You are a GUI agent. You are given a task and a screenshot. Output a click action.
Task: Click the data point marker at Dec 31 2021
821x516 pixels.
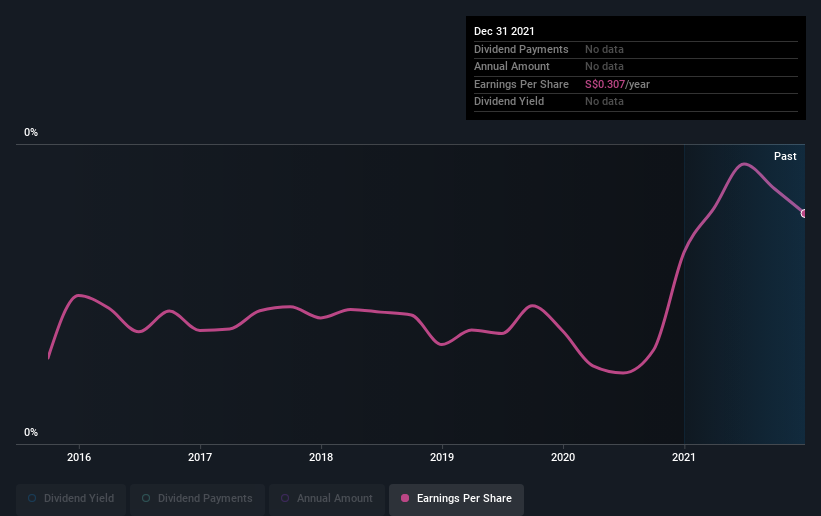click(804, 214)
